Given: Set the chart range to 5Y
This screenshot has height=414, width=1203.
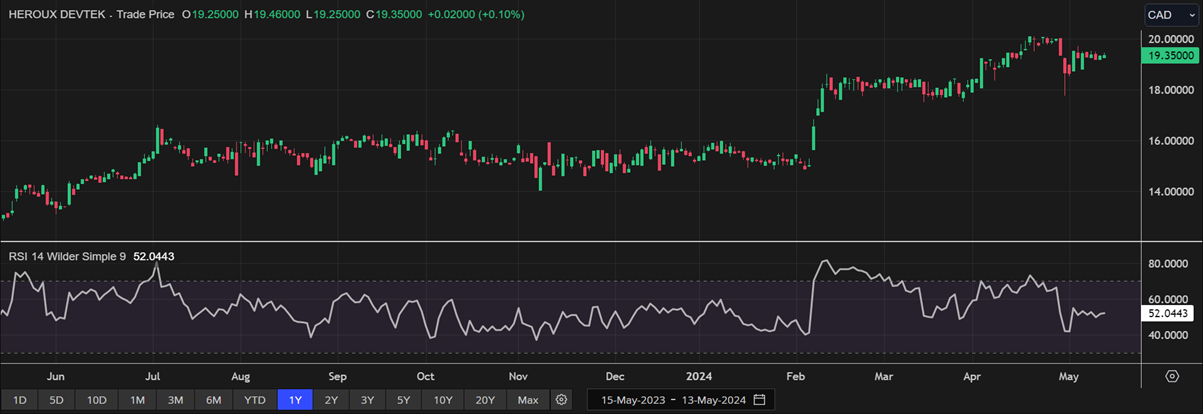Looking at the screenshot, I should click(403, 400).
